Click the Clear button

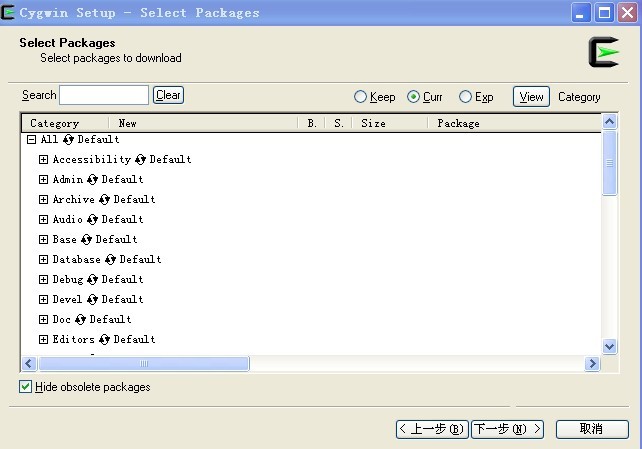pyautogui.click(x=168, y=95)
